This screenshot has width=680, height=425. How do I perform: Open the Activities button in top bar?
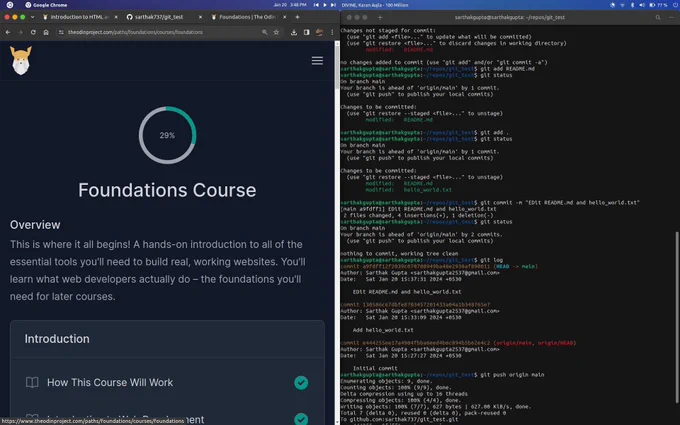coord(10,5)
